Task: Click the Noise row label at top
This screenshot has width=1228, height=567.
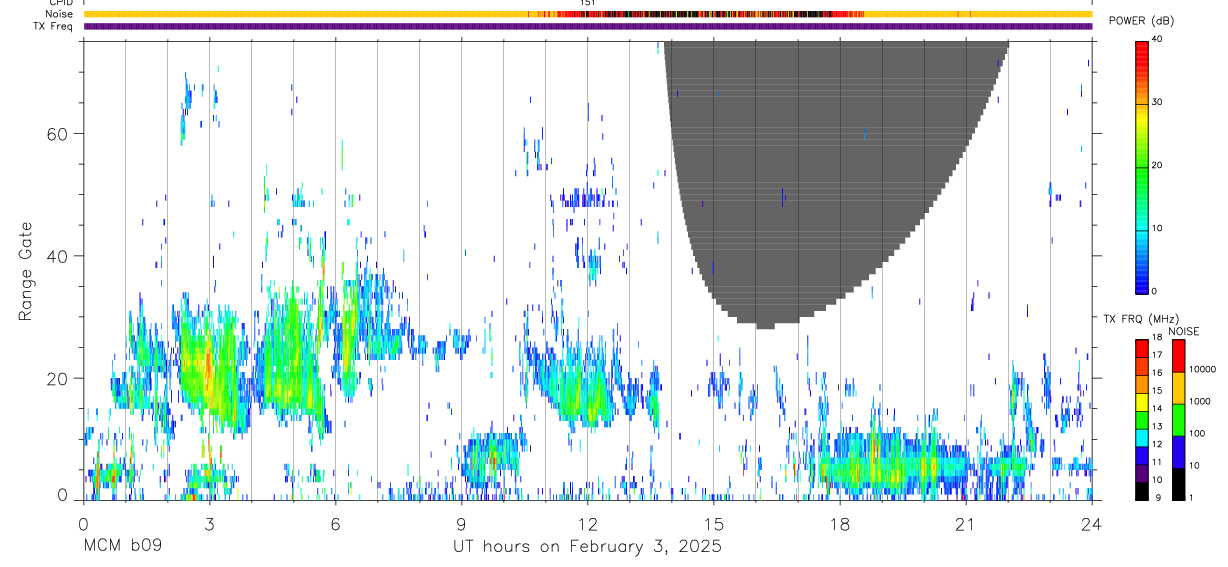Action: [59, 14]
